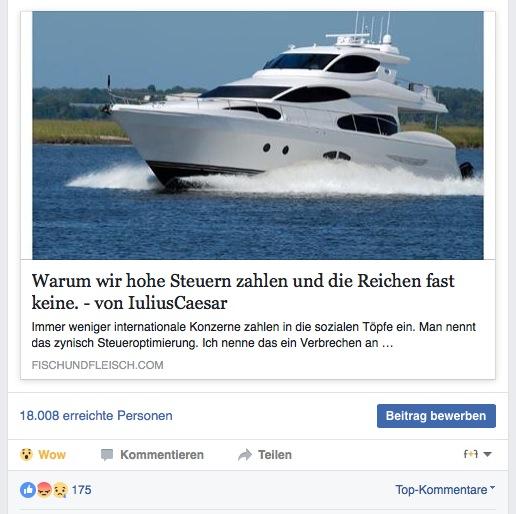Screen dimensions: 516x514
Task: Click the 175 reactions count
Action: coord(82,490)
